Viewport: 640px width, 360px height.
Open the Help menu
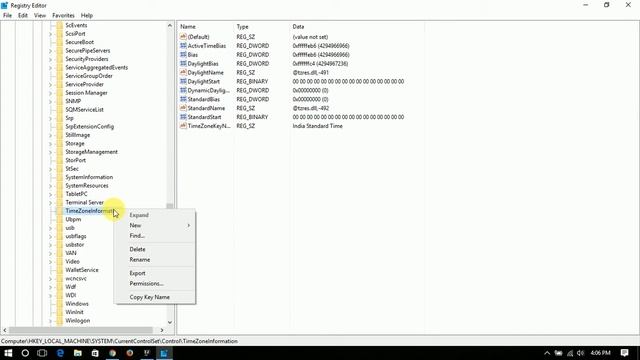(87, 16)
